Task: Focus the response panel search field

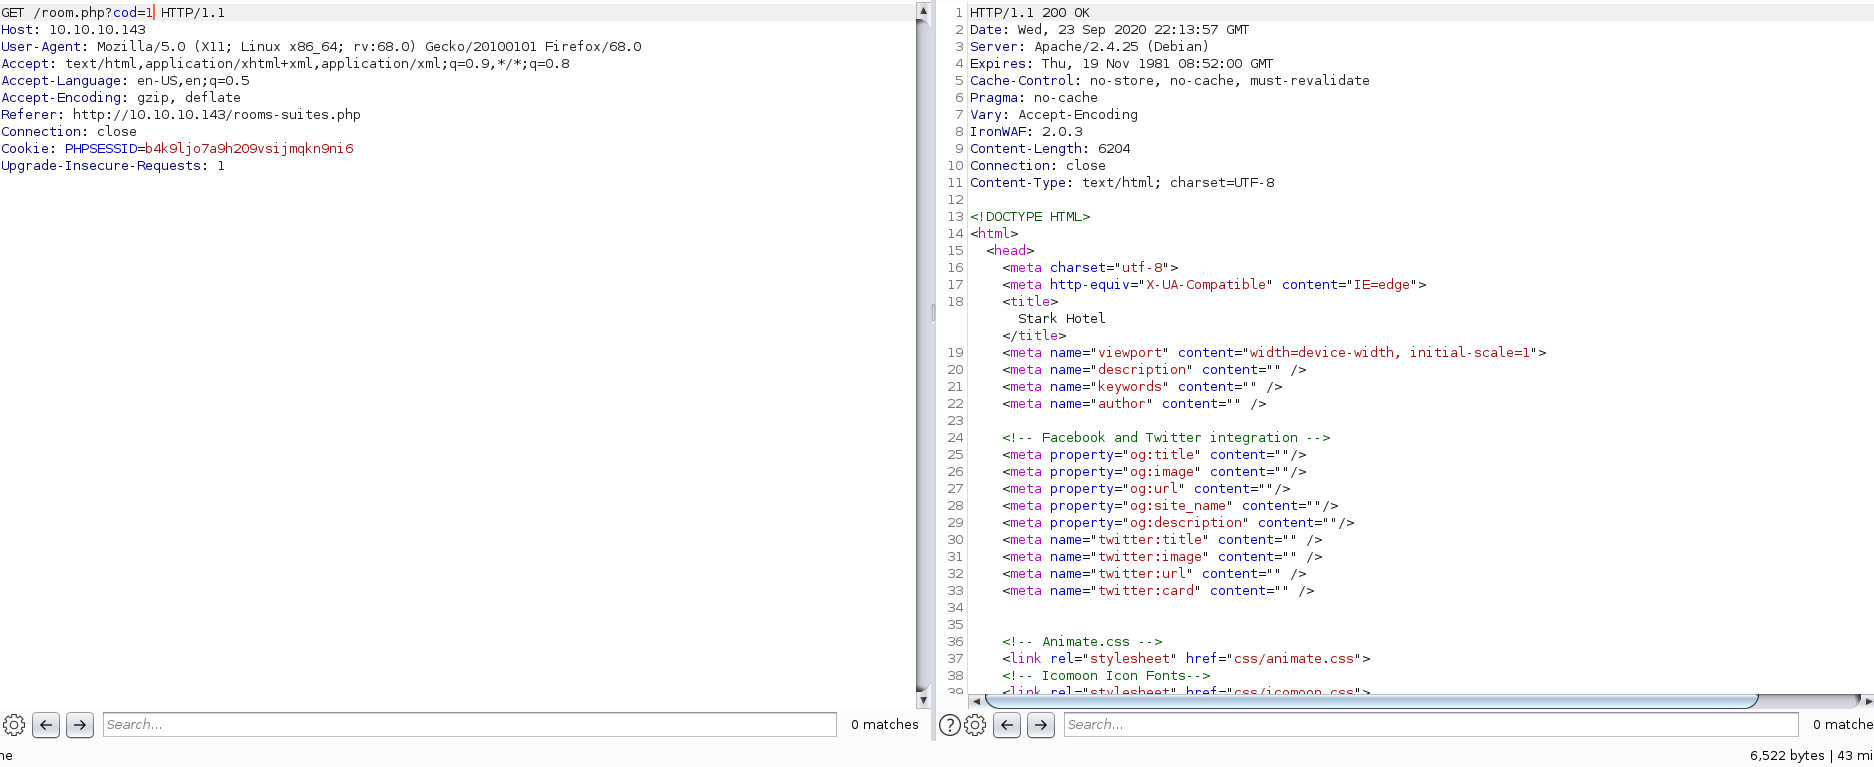Action: coord(1430,725)
